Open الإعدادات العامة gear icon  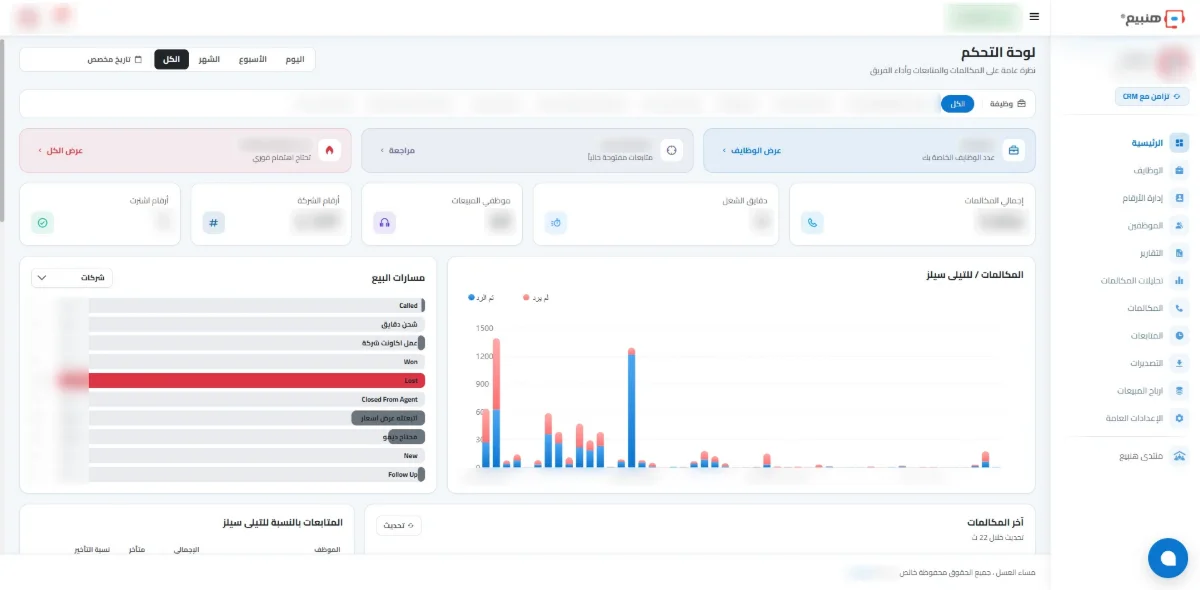click(1179, 418)
